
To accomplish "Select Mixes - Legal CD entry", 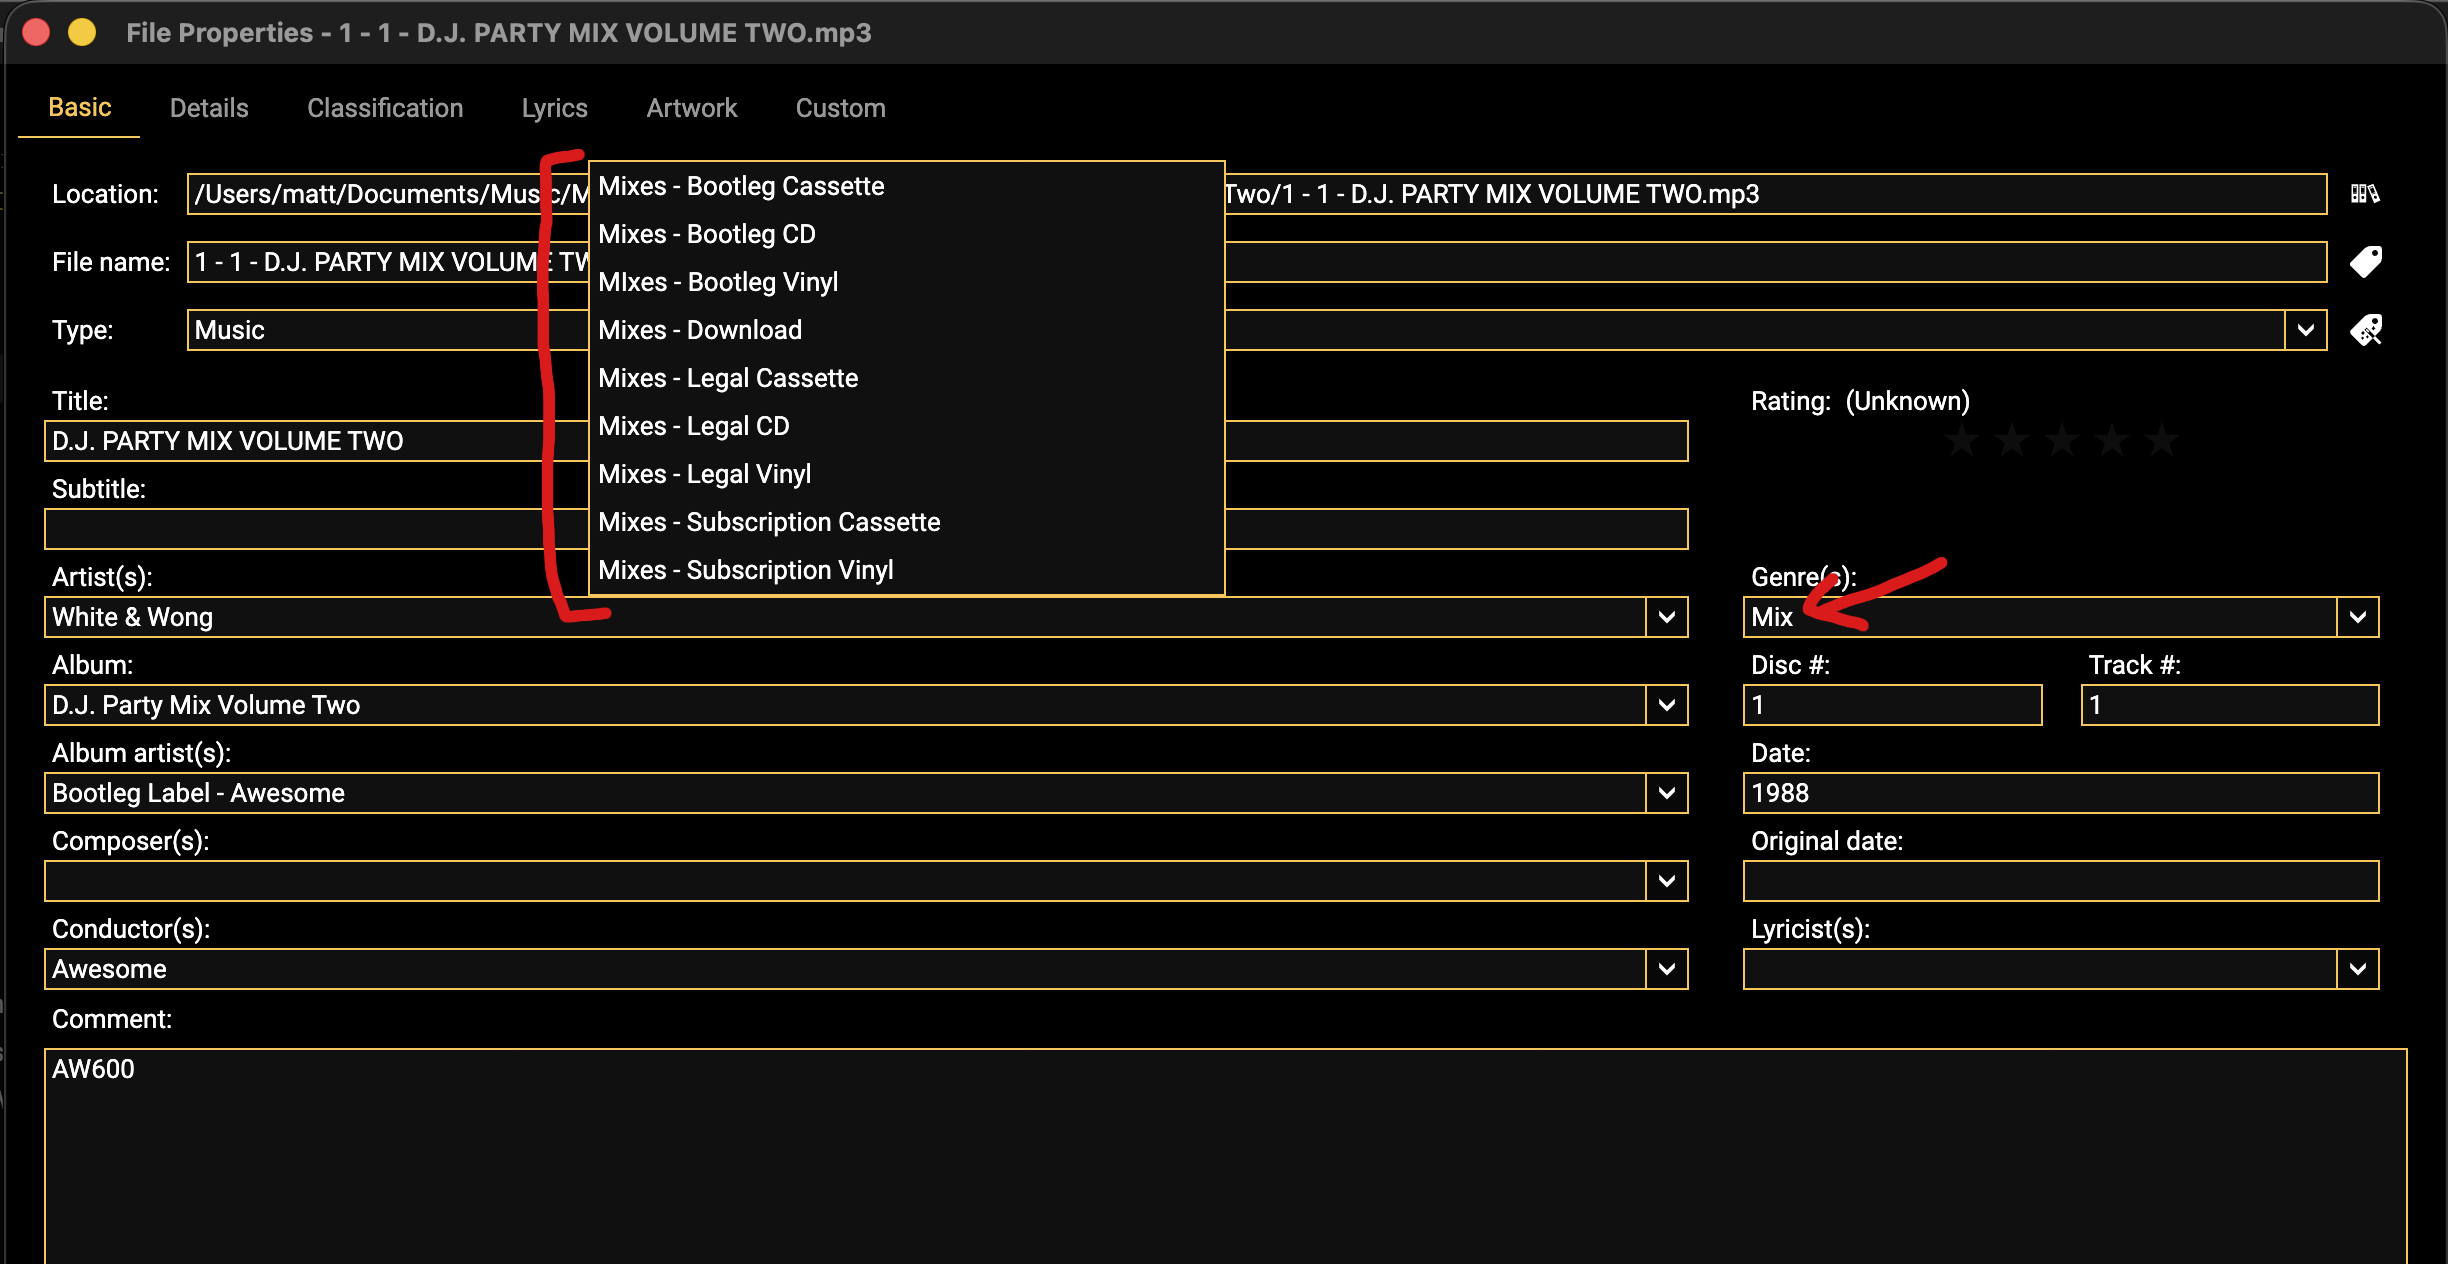I will 906,426.
